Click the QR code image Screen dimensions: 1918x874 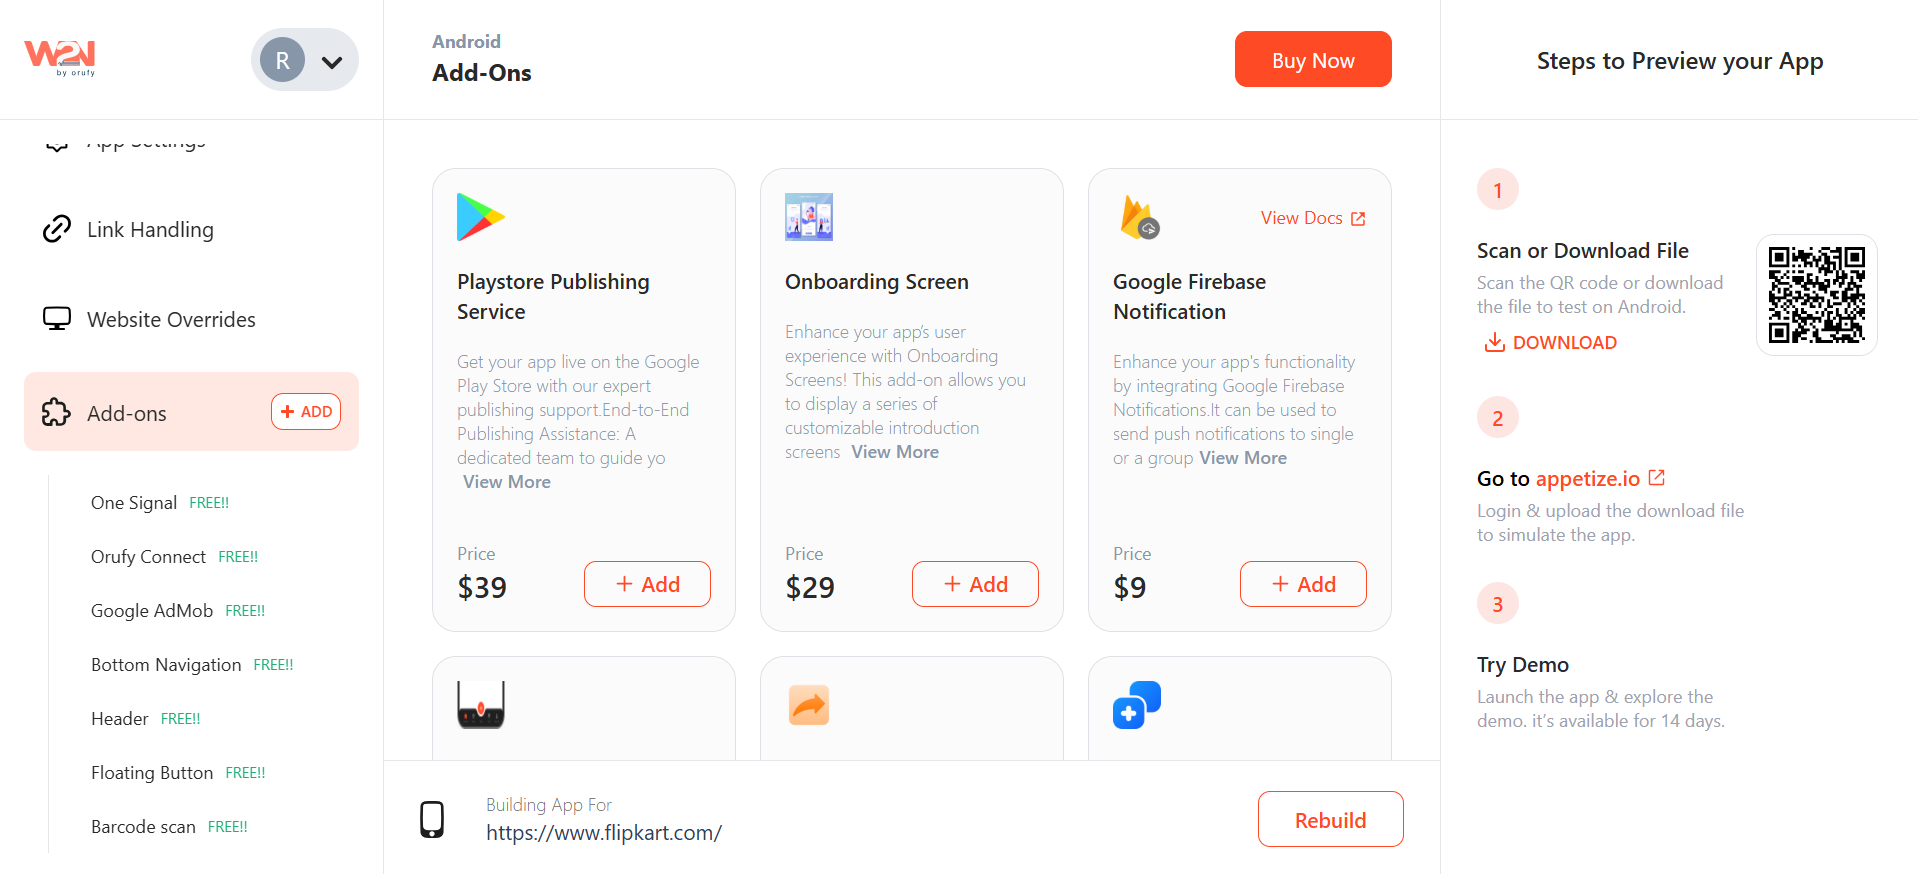[x=1816, y=295]
